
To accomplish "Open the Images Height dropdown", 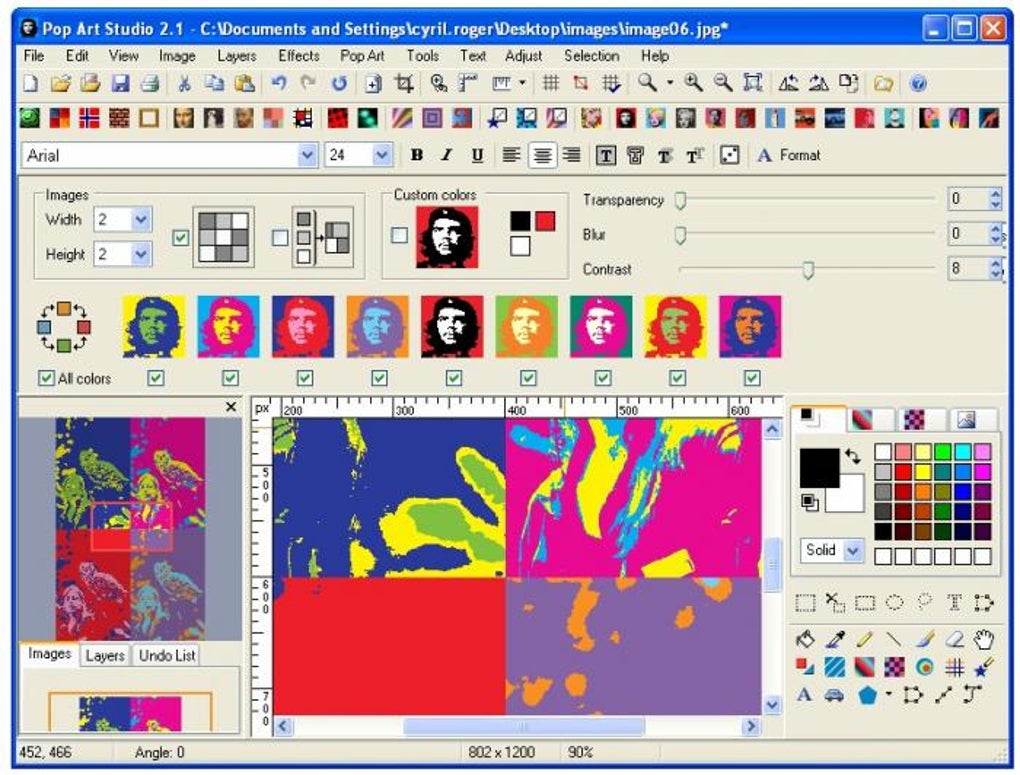I will click(141, 254).
